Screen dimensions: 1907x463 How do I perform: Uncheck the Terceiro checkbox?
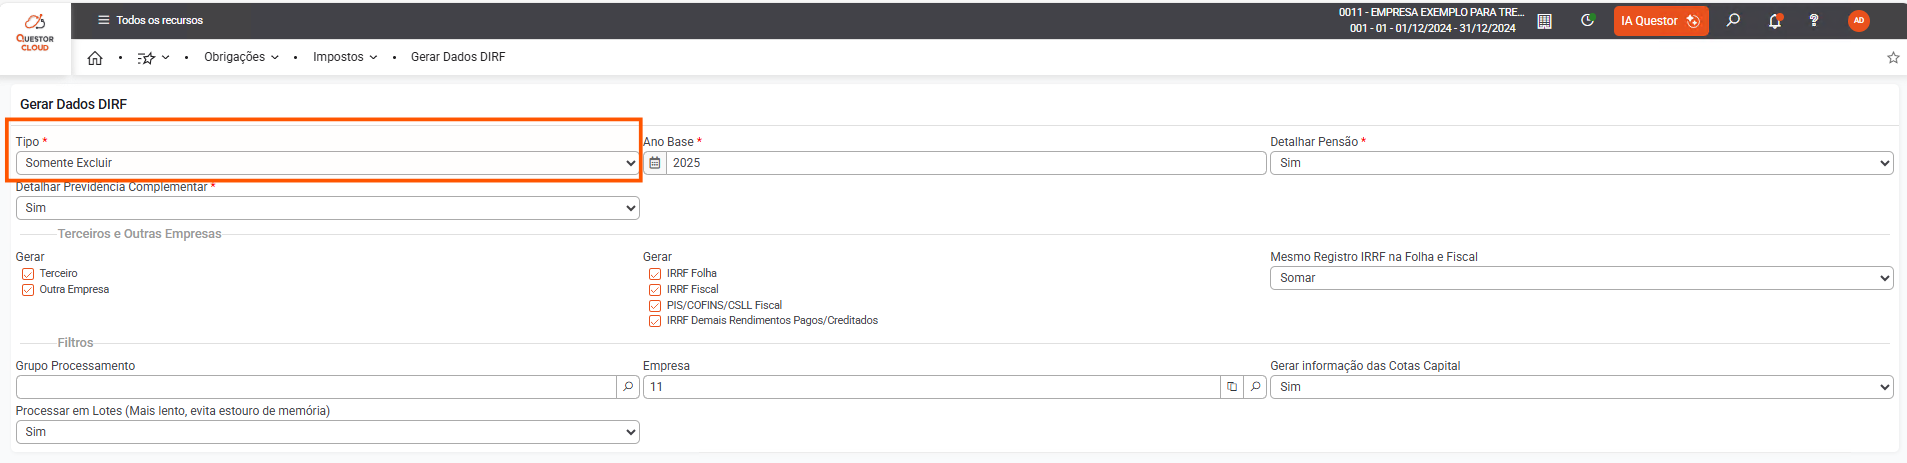28,274
